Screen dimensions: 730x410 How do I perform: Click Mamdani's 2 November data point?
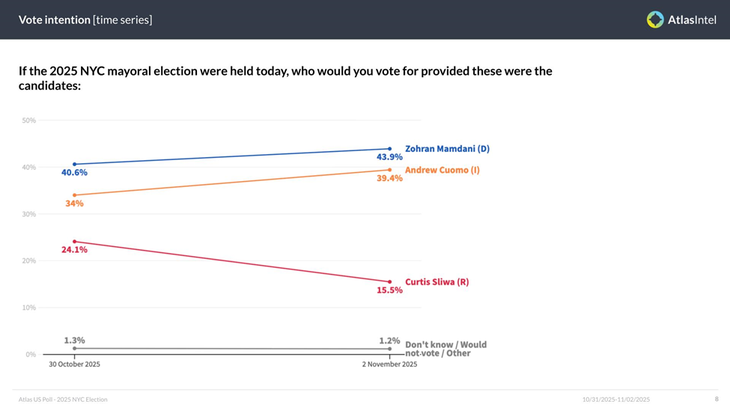[390, 149]
